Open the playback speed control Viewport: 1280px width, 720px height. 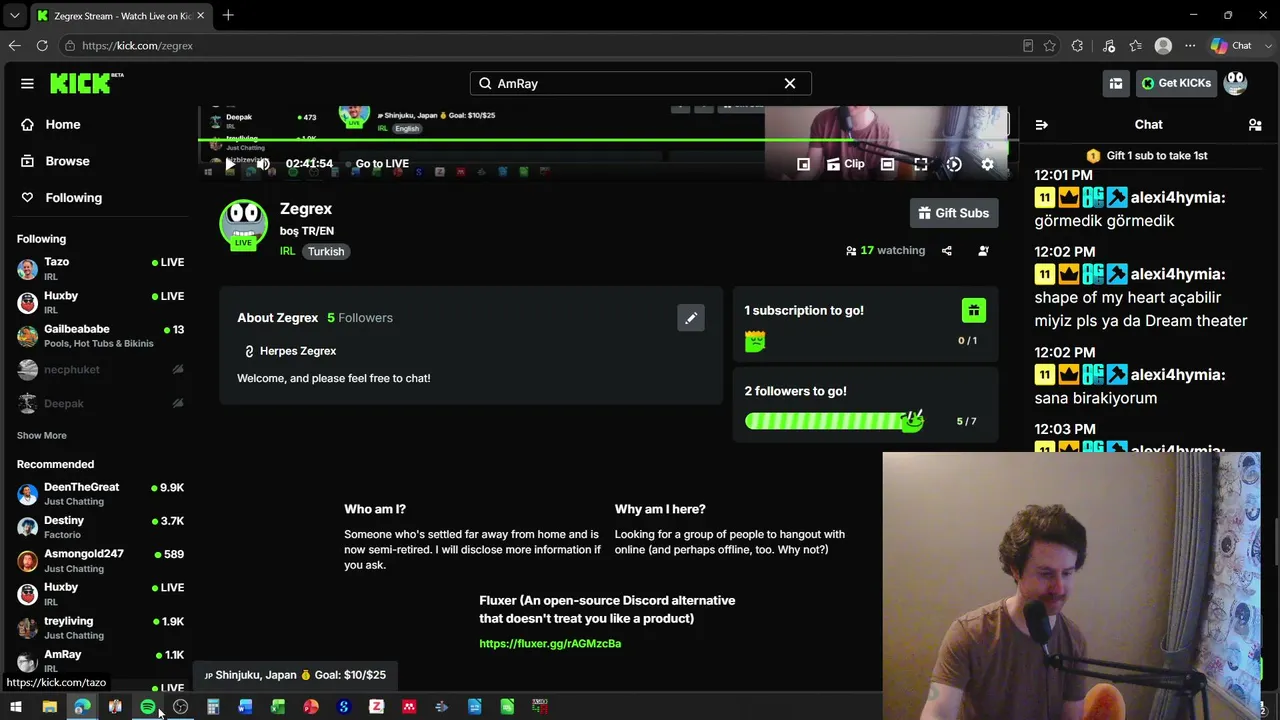point(954,164)
